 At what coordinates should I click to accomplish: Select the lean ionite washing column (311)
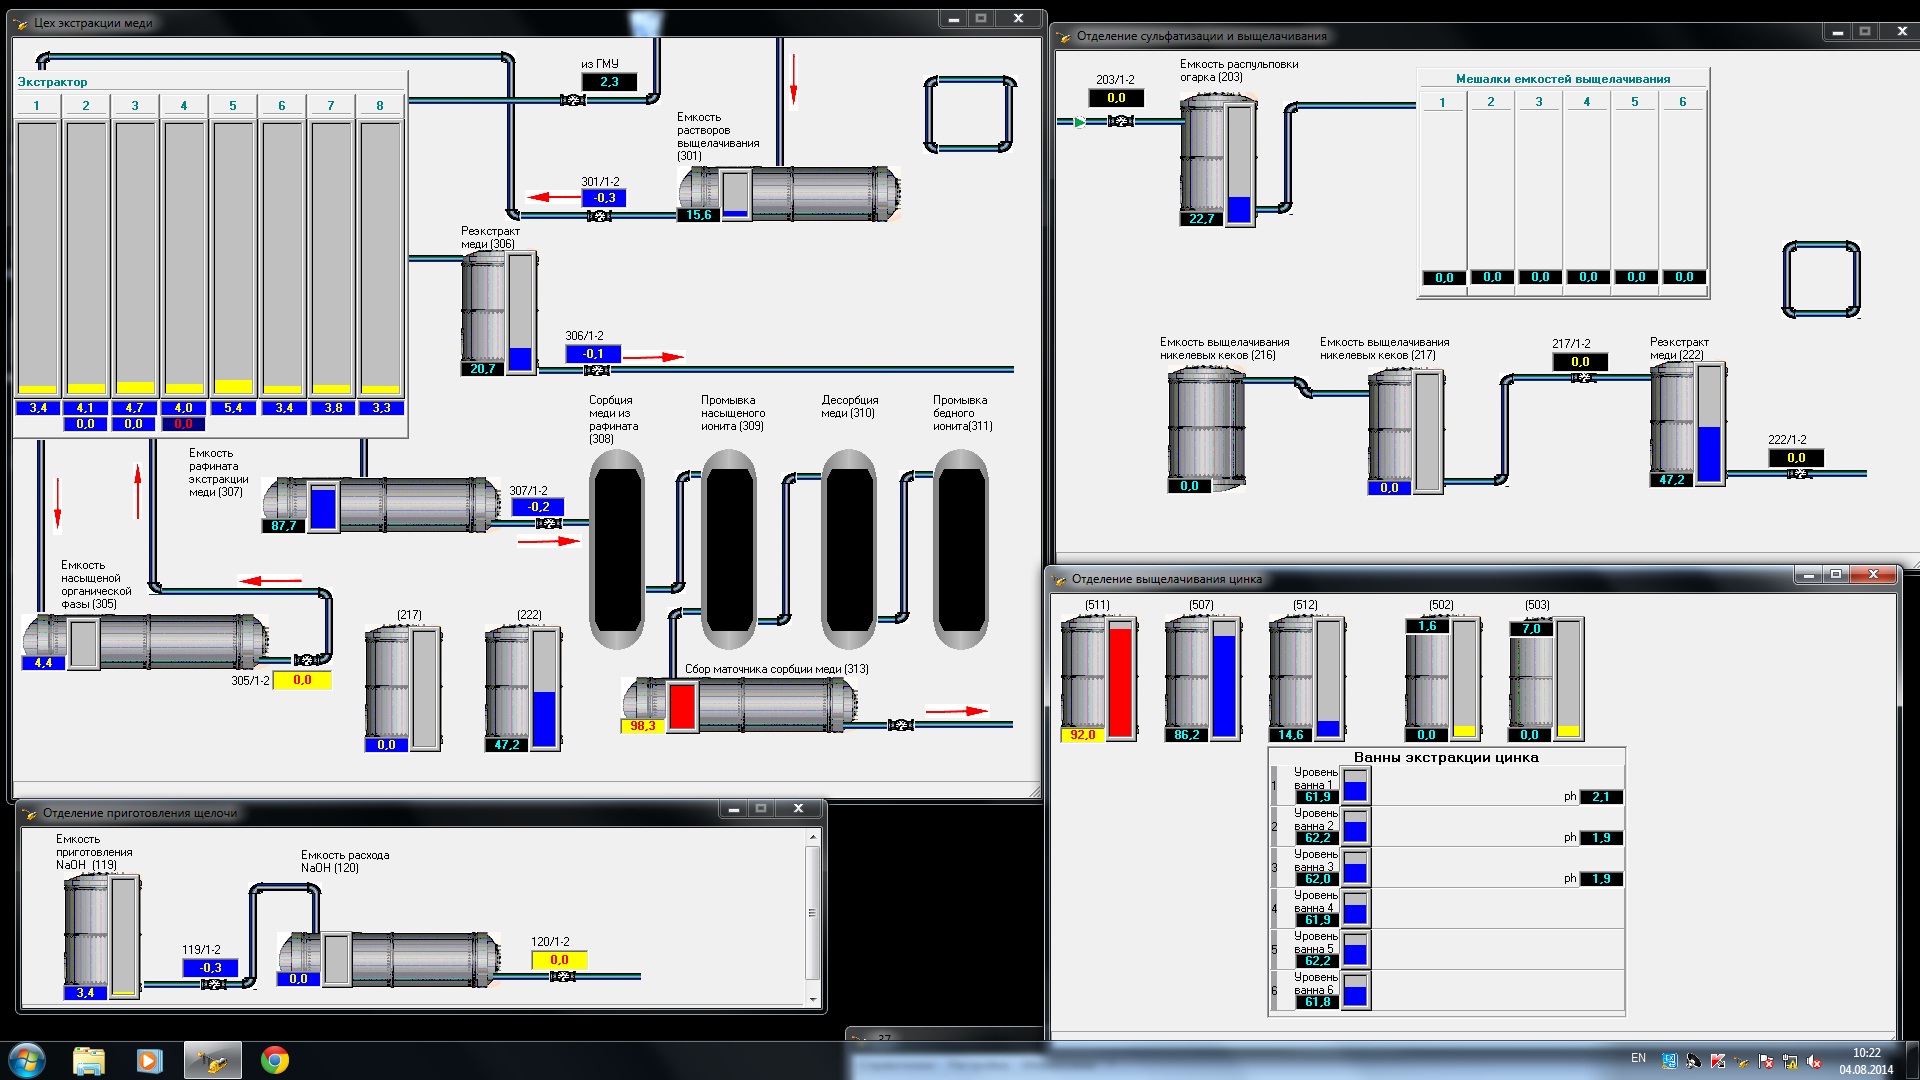pos(961,549)
